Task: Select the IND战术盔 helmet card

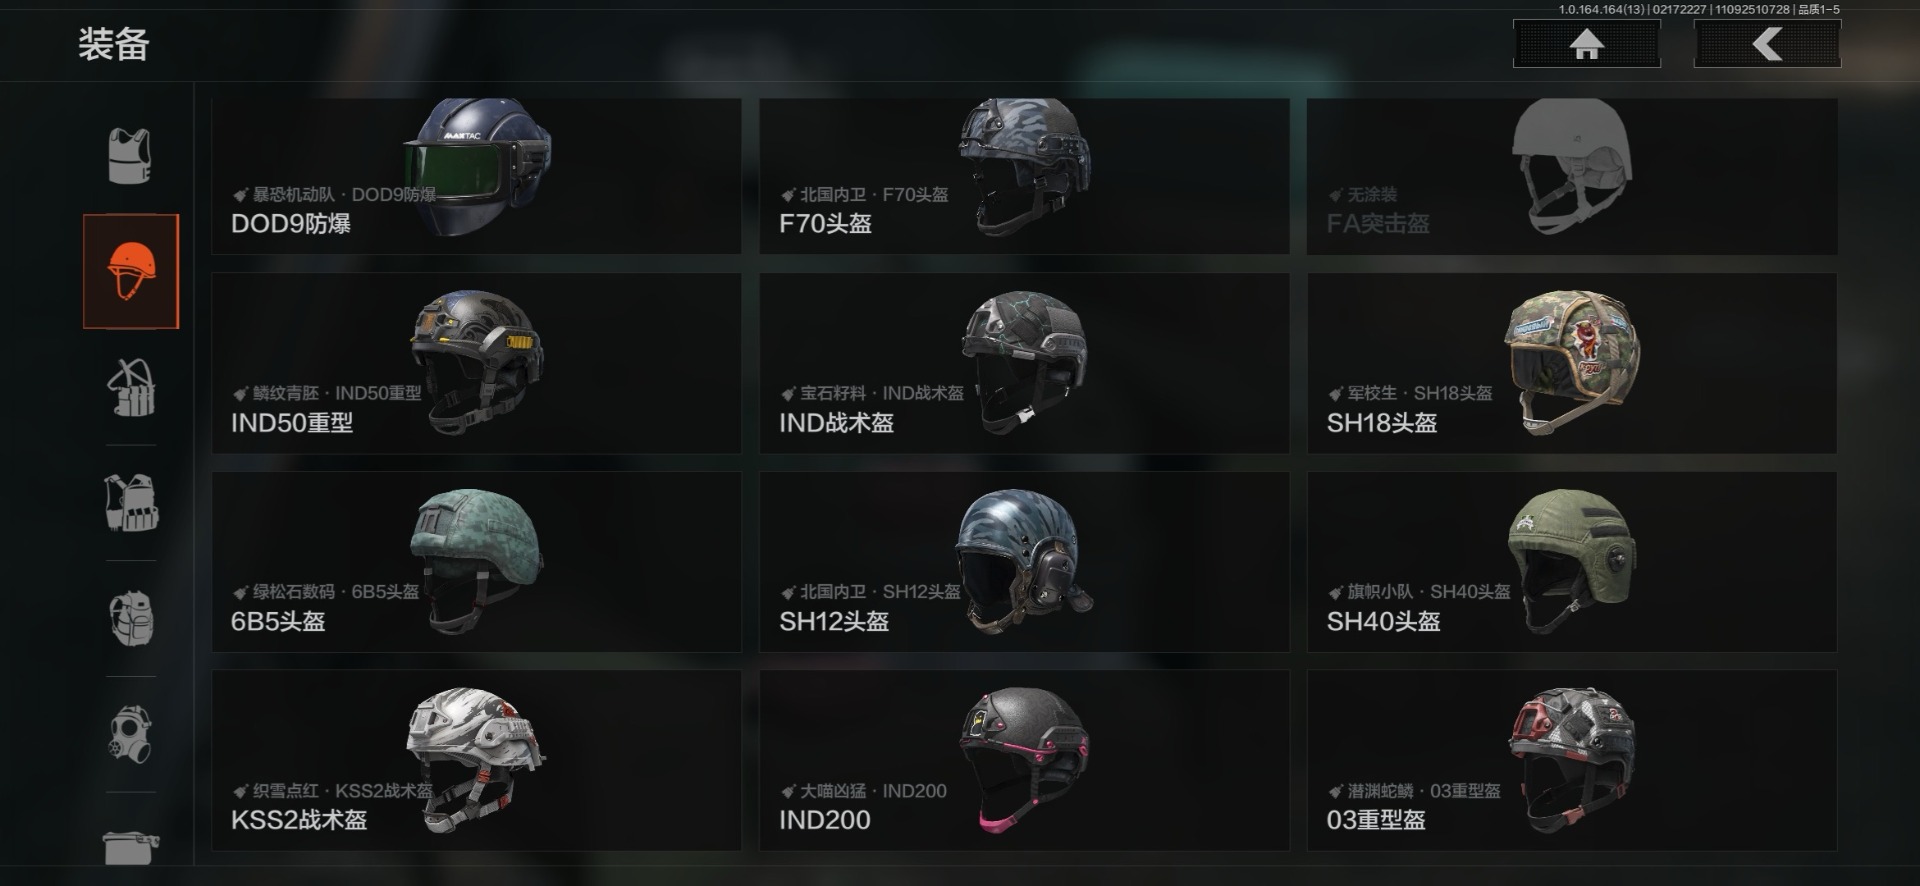Action: tap(1024, 363)
